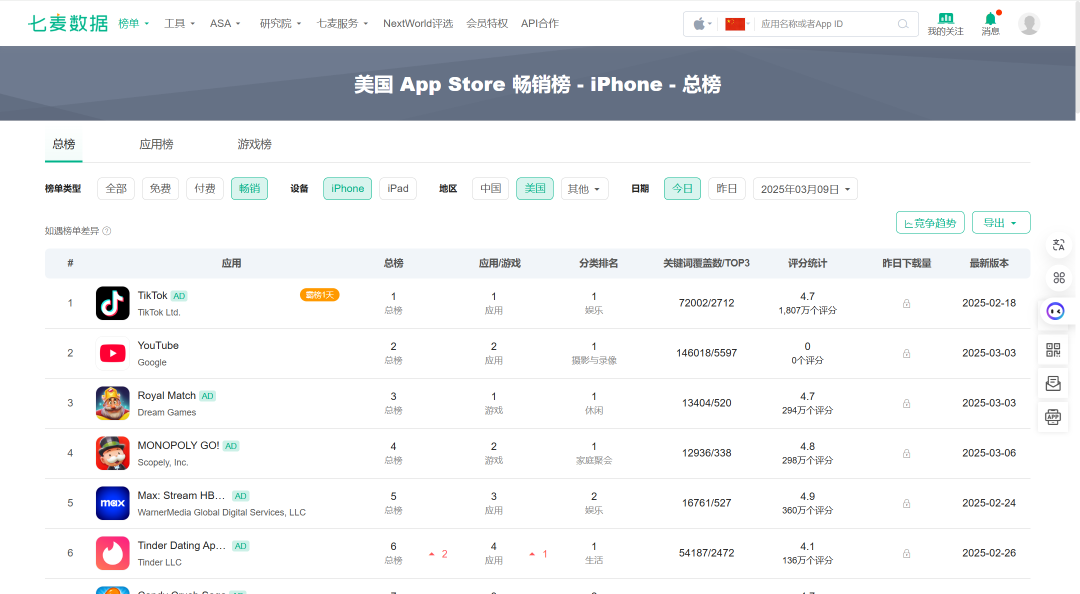Select the 全部 chart type filter

coord(116,189)
